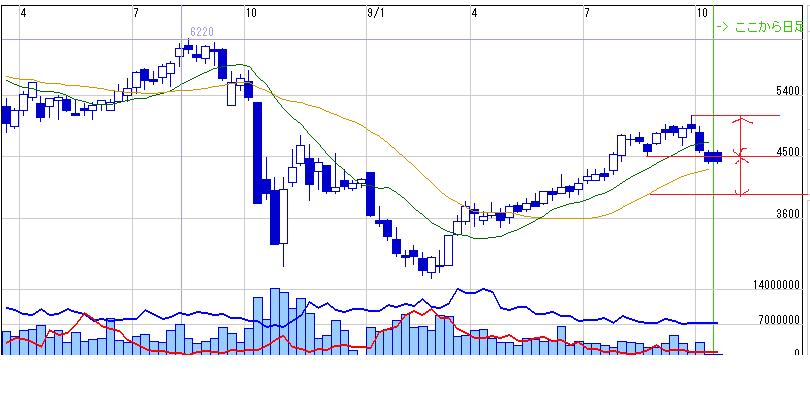
Task: Select the upper red double-headed arrow
Action: [740, 135]
